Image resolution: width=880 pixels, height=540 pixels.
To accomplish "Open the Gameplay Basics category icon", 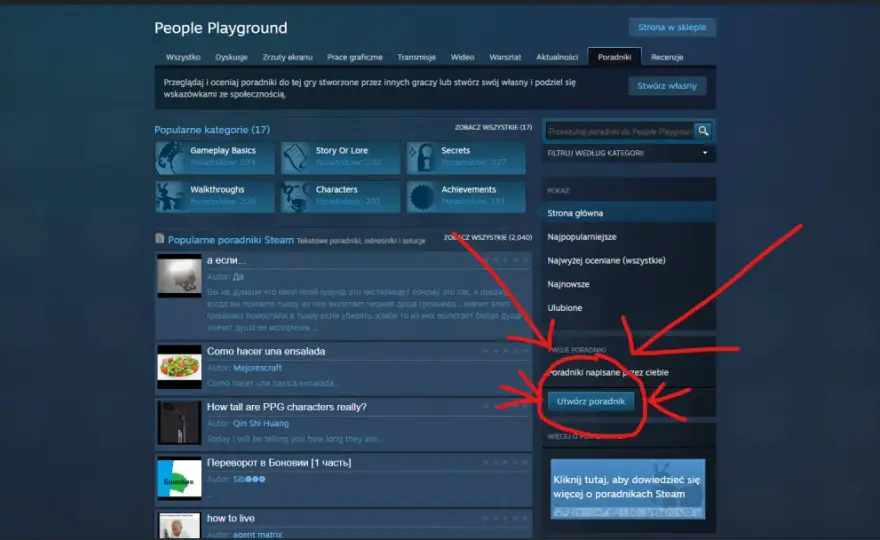I will (x=171, y=158).
